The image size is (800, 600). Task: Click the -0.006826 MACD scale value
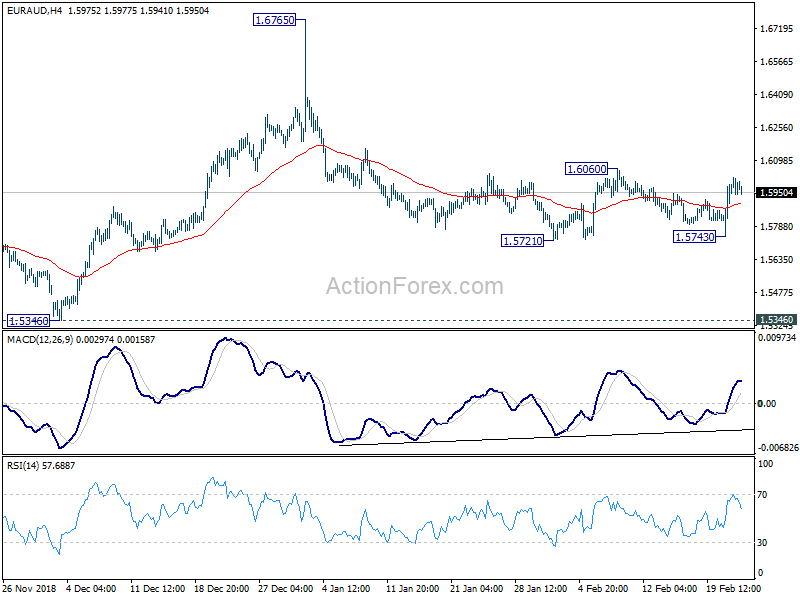tap(777, 447)
